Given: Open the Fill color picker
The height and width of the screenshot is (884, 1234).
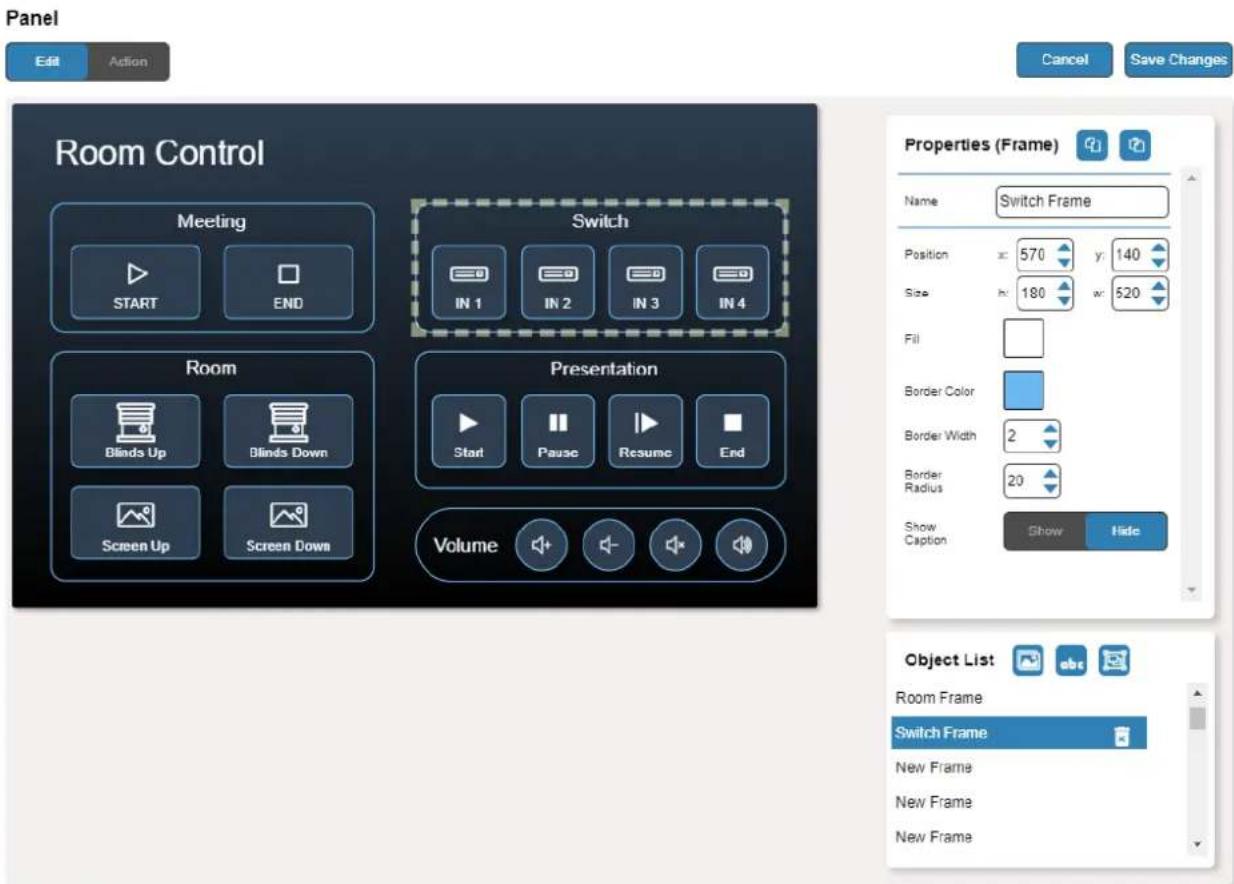Looking at the screenshot, I should click(x=1023, y=339).
